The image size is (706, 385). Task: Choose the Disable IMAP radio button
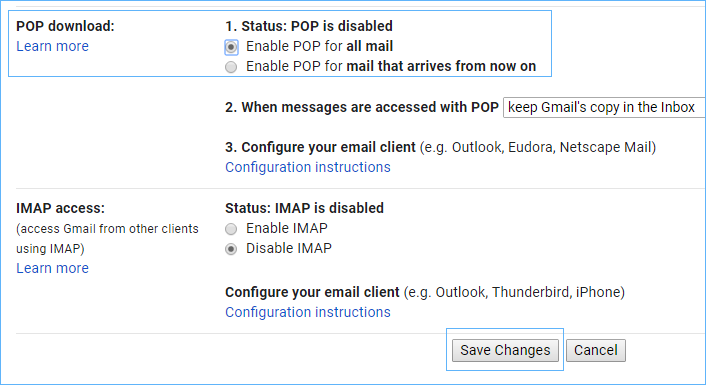click(x=231, y=249)
